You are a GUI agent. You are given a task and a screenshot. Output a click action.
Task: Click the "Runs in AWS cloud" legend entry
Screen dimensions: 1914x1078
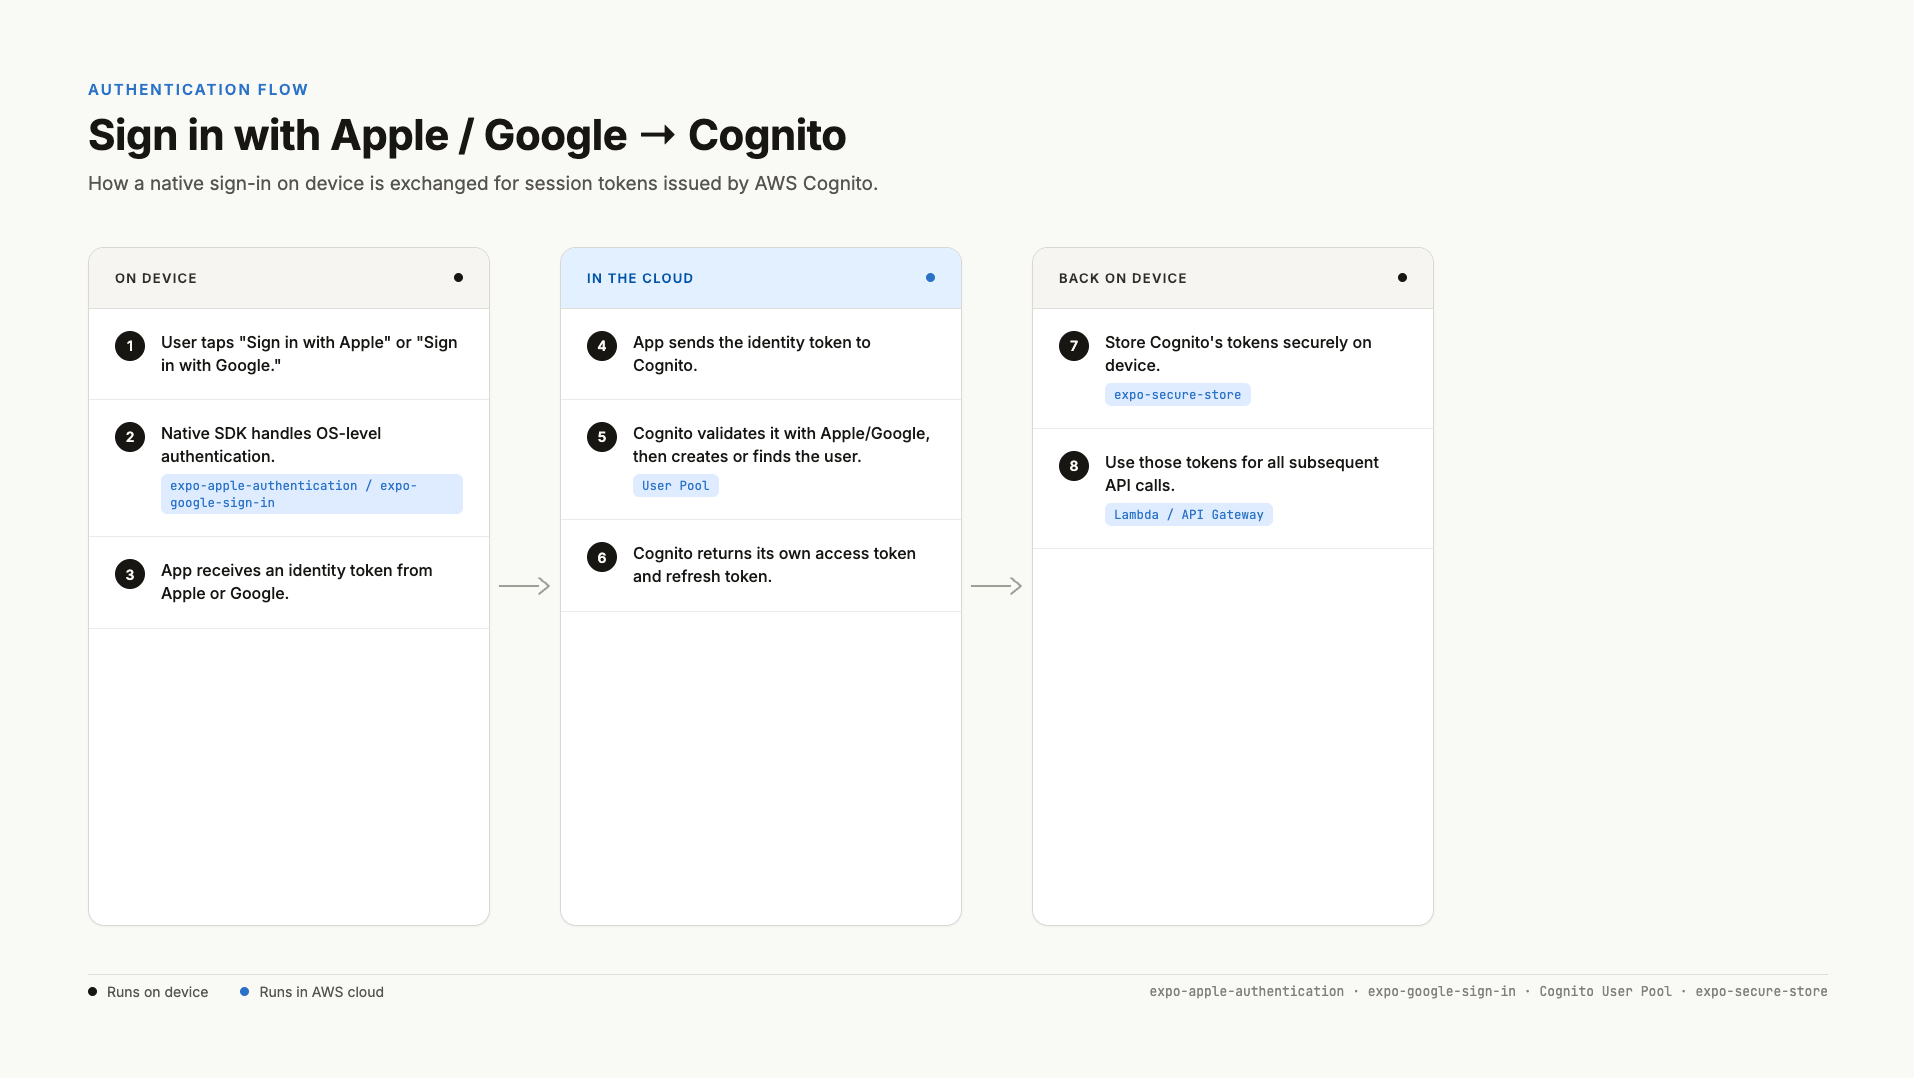coord(312,992)
